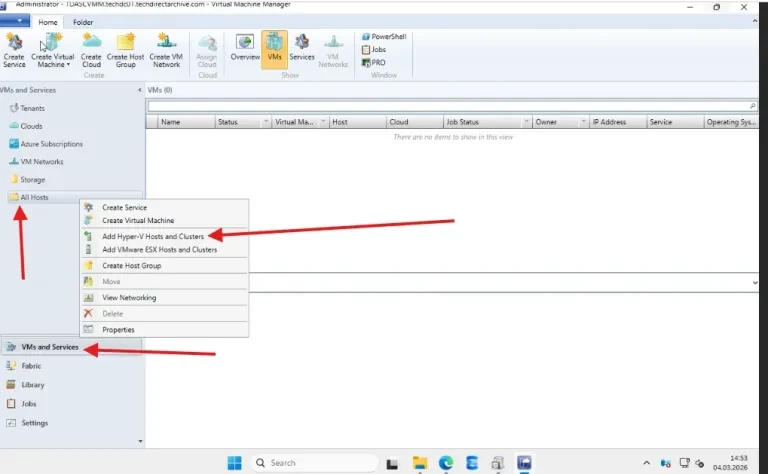Collapse the VMs and Services pane arrow
Viewport: 768px width, 474px height.
140,90
